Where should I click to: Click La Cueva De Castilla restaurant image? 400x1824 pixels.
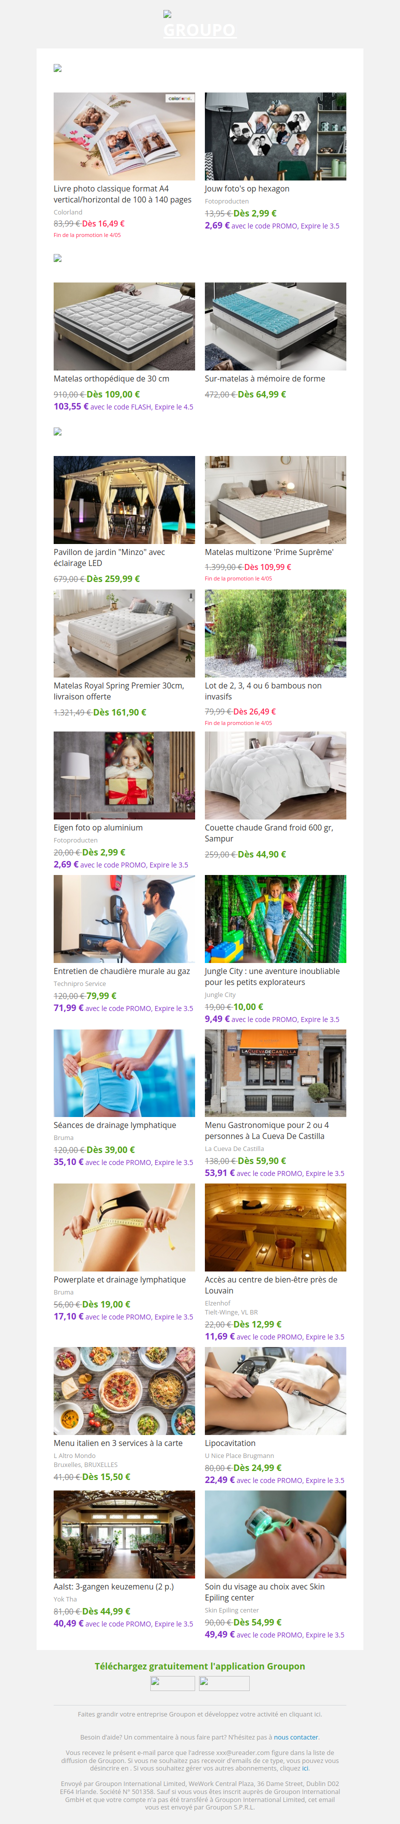coord(276,1073)
